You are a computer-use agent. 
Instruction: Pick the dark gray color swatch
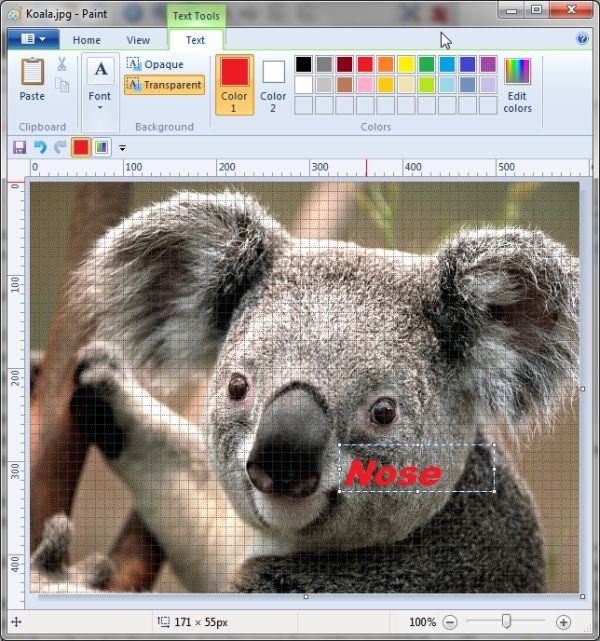[x=324, y=65]
